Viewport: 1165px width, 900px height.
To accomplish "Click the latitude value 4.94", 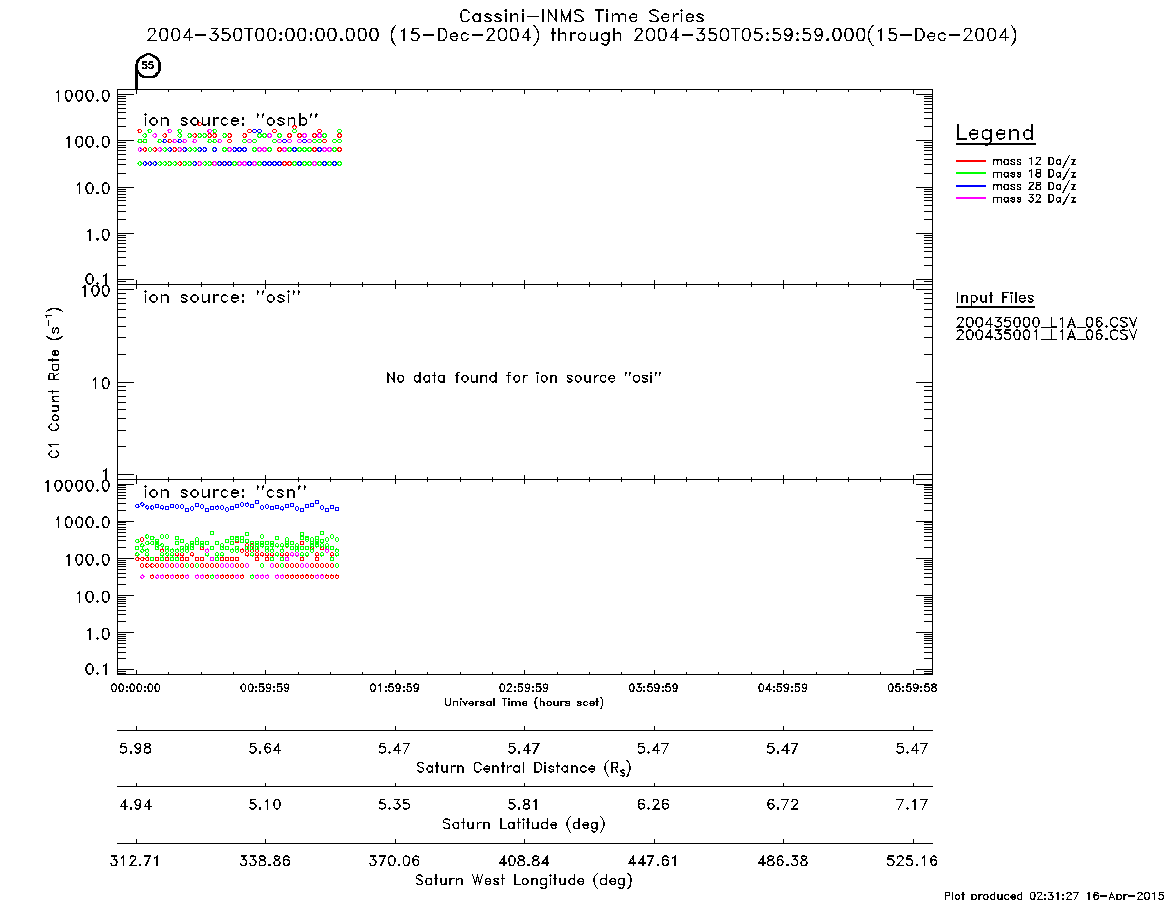I will pyautogui.click(x=135, y=805).
